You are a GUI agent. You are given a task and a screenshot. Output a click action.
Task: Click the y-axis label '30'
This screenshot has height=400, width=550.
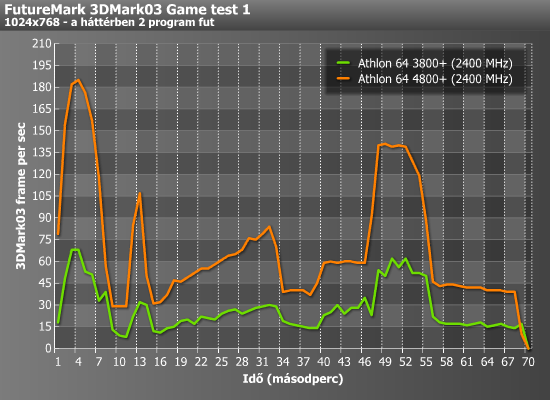[x=45, y=305]
